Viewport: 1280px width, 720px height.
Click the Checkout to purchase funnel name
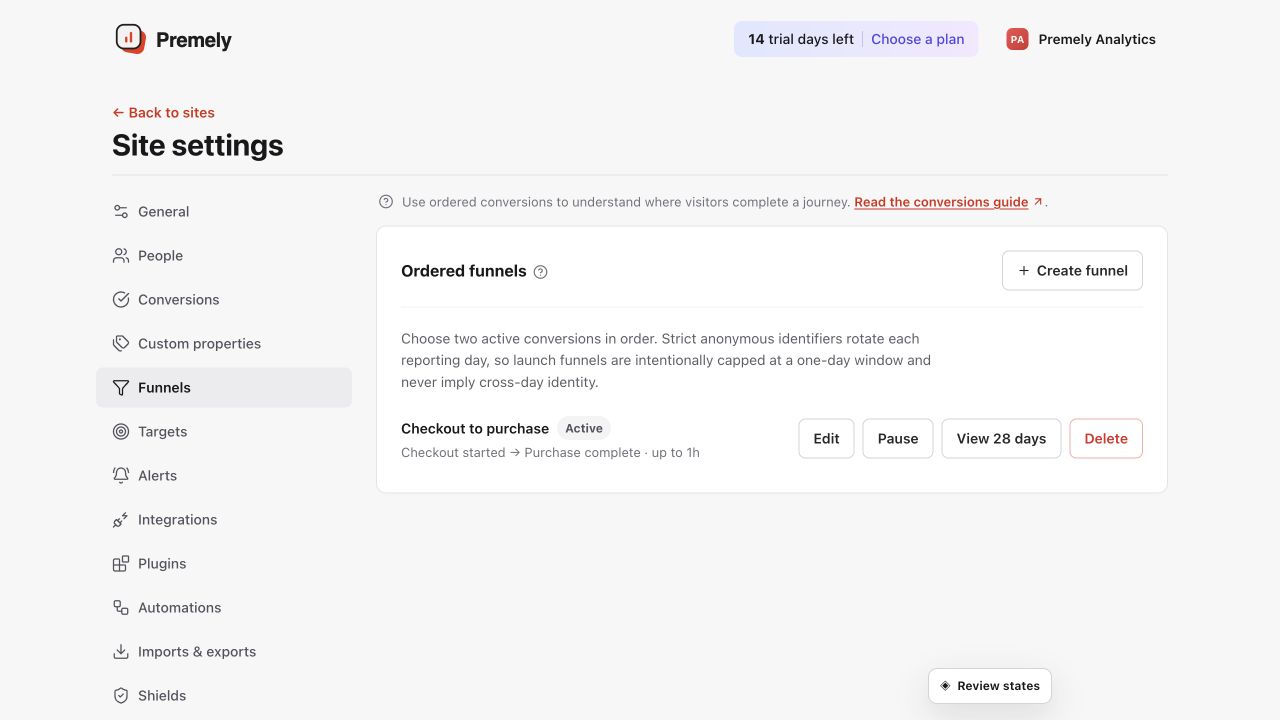(x=475, y=429)
